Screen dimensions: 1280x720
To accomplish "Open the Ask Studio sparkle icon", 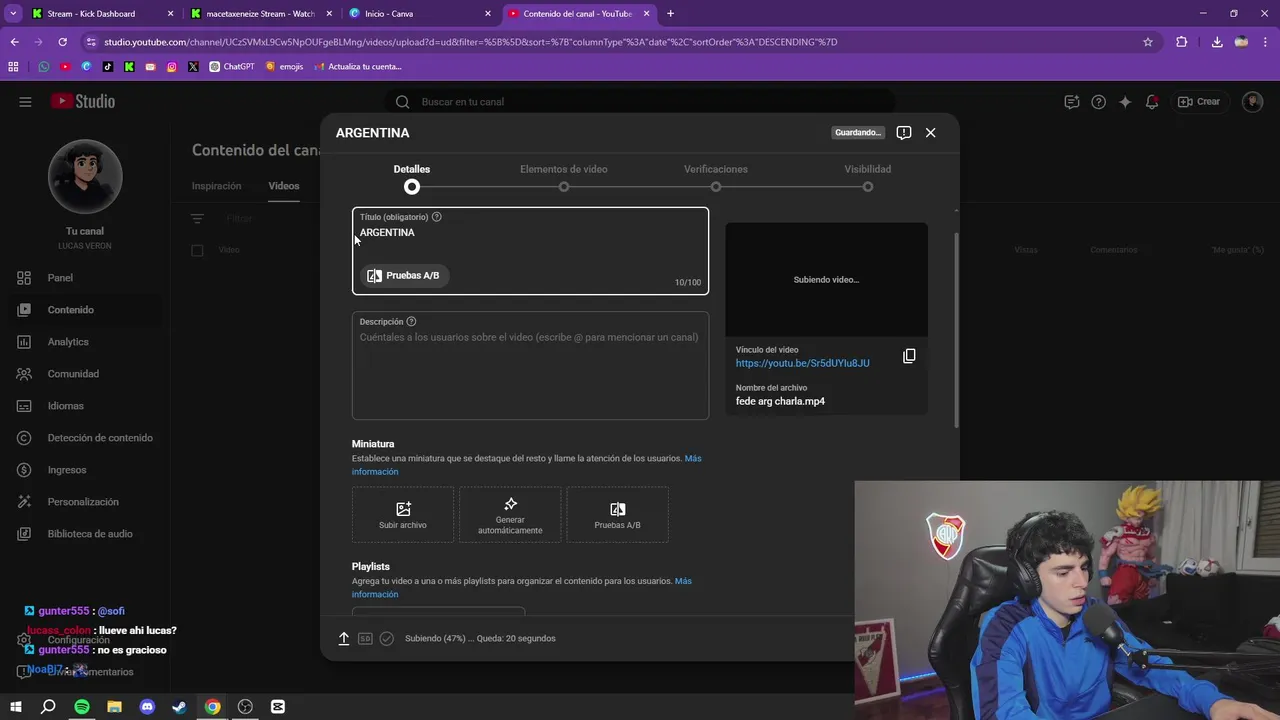I will (1125, 102).
